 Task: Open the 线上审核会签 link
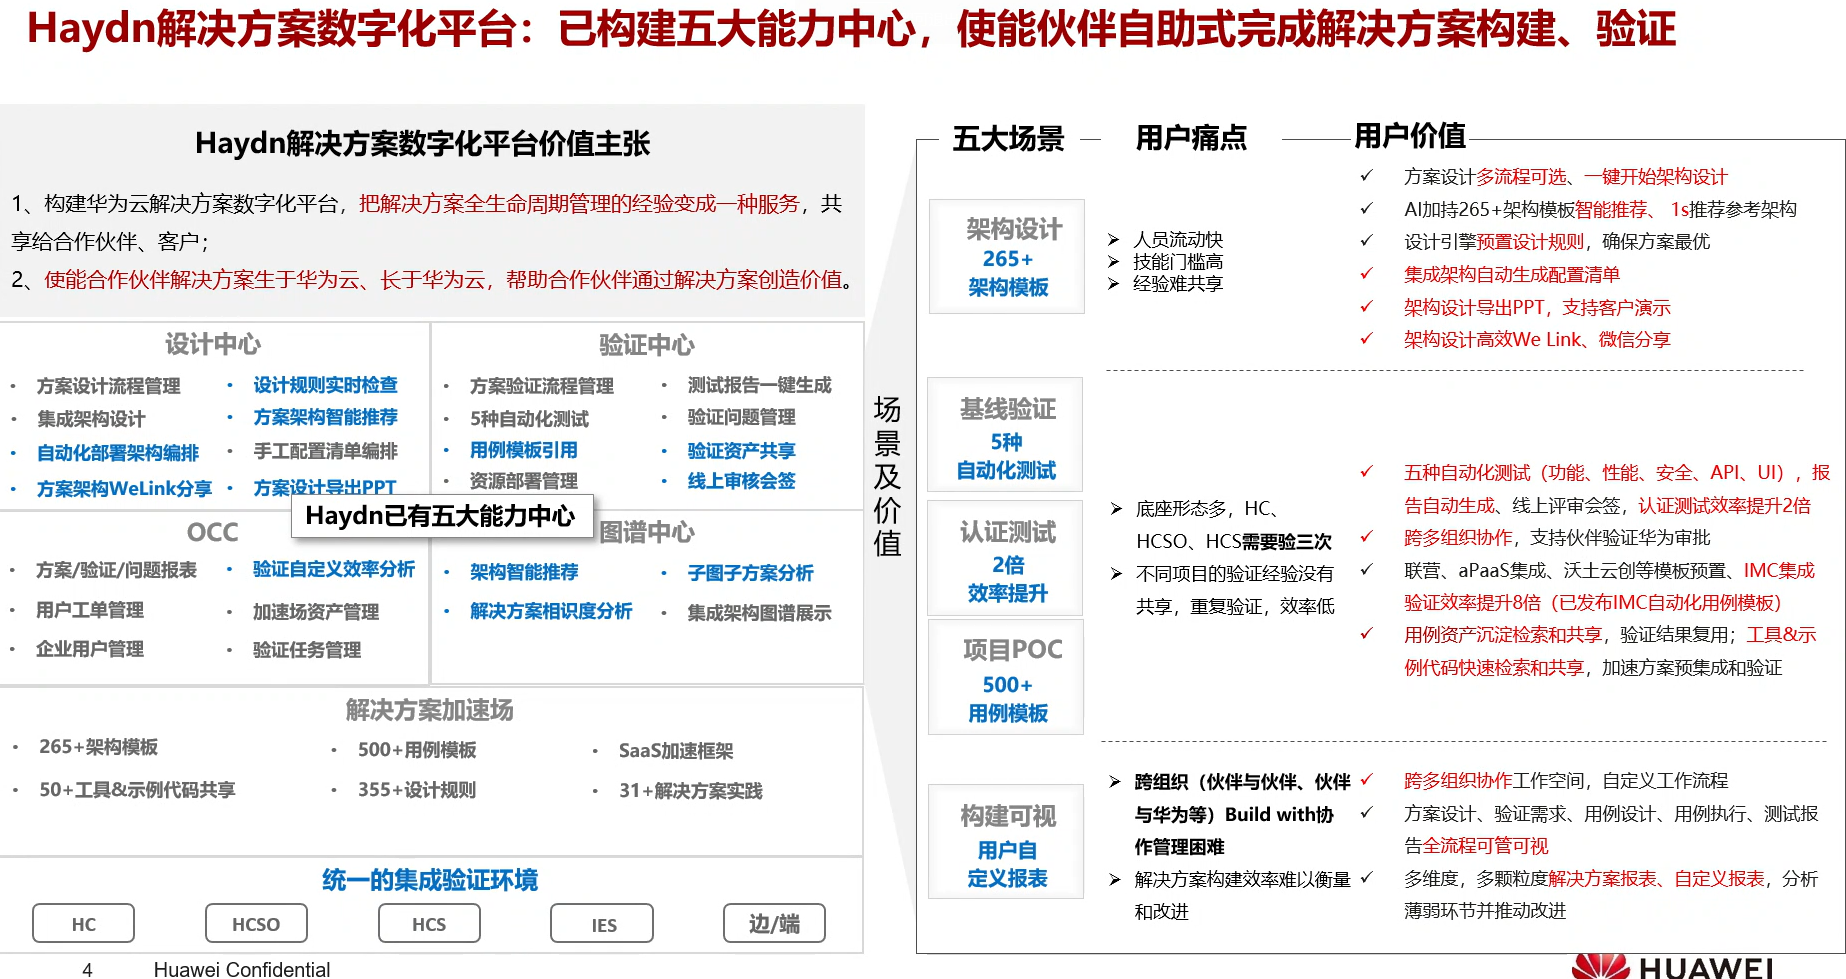pos(741,481)
